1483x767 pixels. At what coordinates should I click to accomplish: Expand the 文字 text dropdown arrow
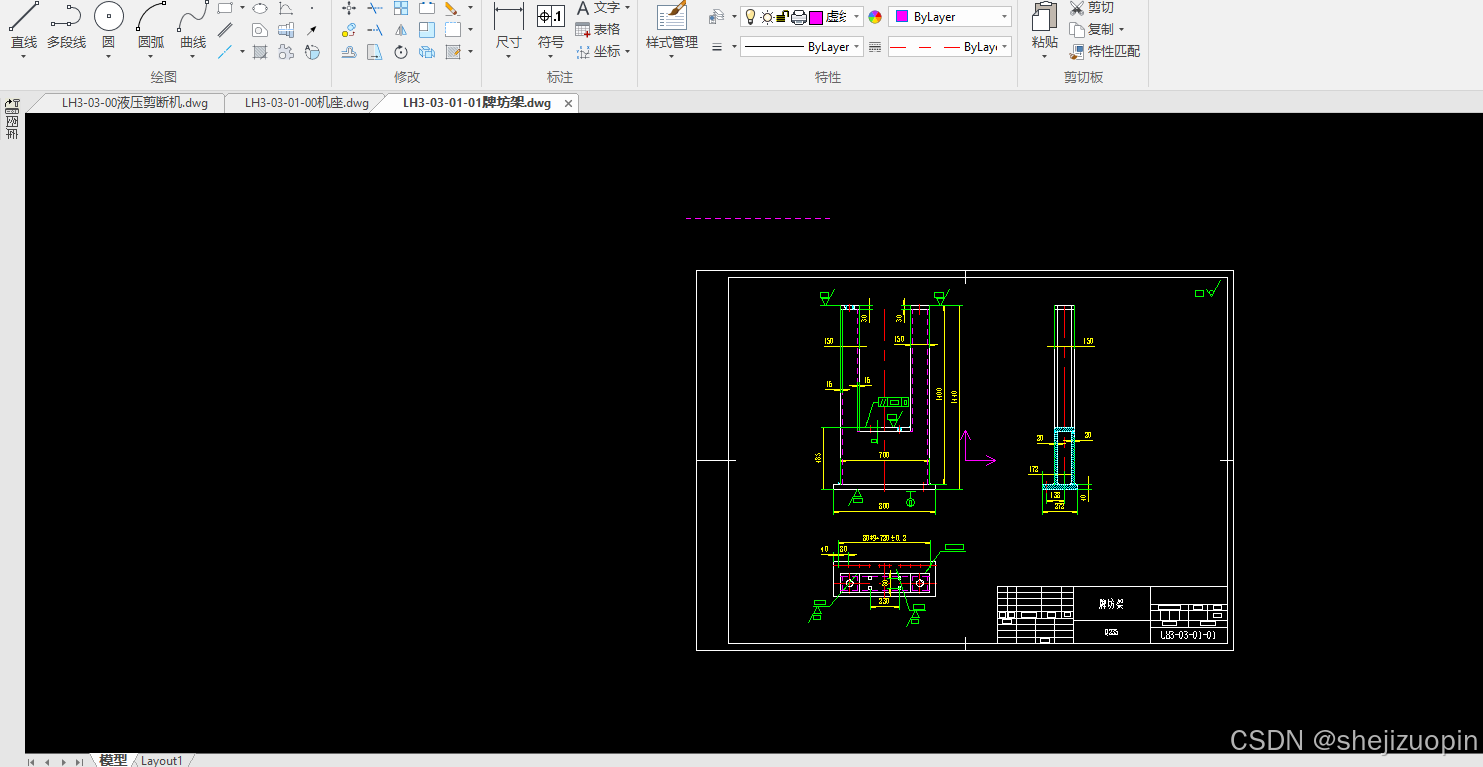(628, 8)
